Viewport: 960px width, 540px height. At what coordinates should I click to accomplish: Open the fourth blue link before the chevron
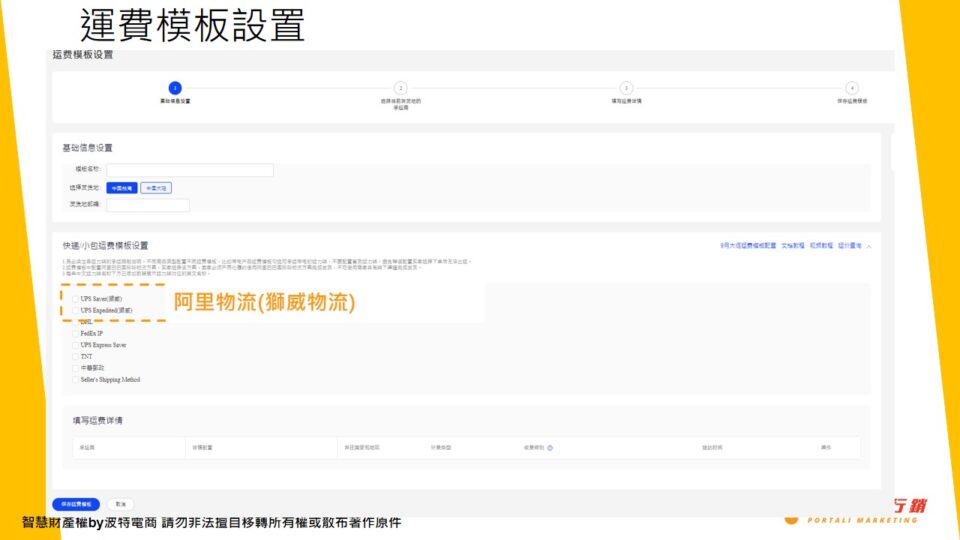849,246
